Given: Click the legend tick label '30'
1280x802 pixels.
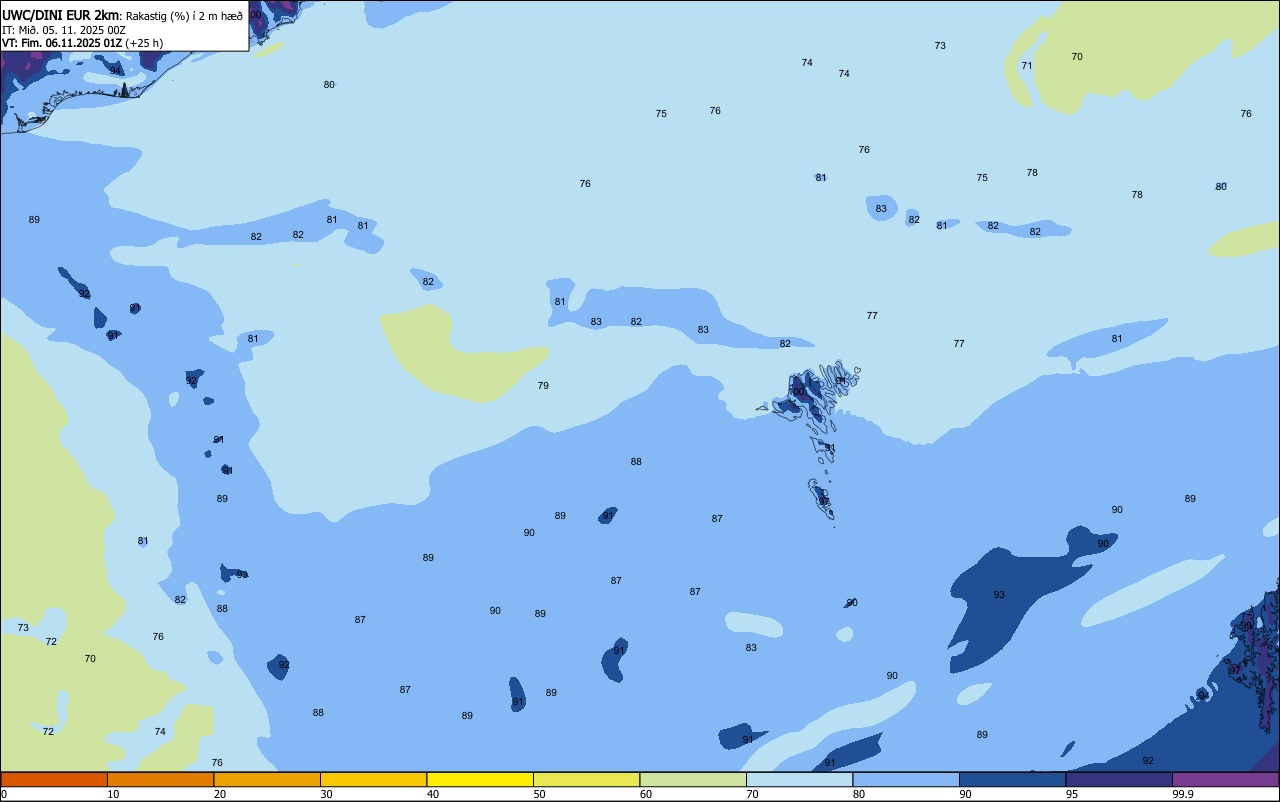Looking at the screenshot, I should tap(326, 794).
